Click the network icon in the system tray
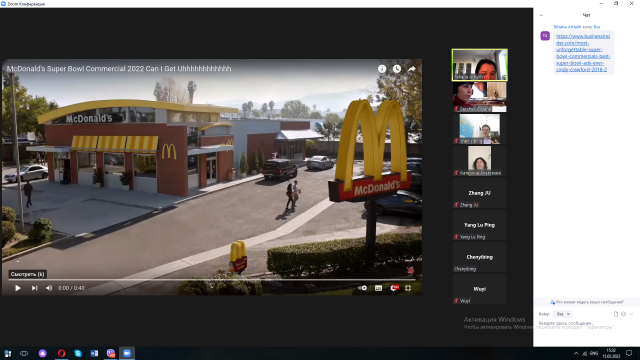 (585, 353)
